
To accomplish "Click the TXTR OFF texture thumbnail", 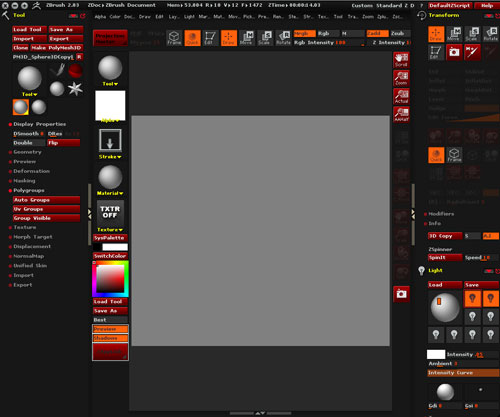I will 110,212.
